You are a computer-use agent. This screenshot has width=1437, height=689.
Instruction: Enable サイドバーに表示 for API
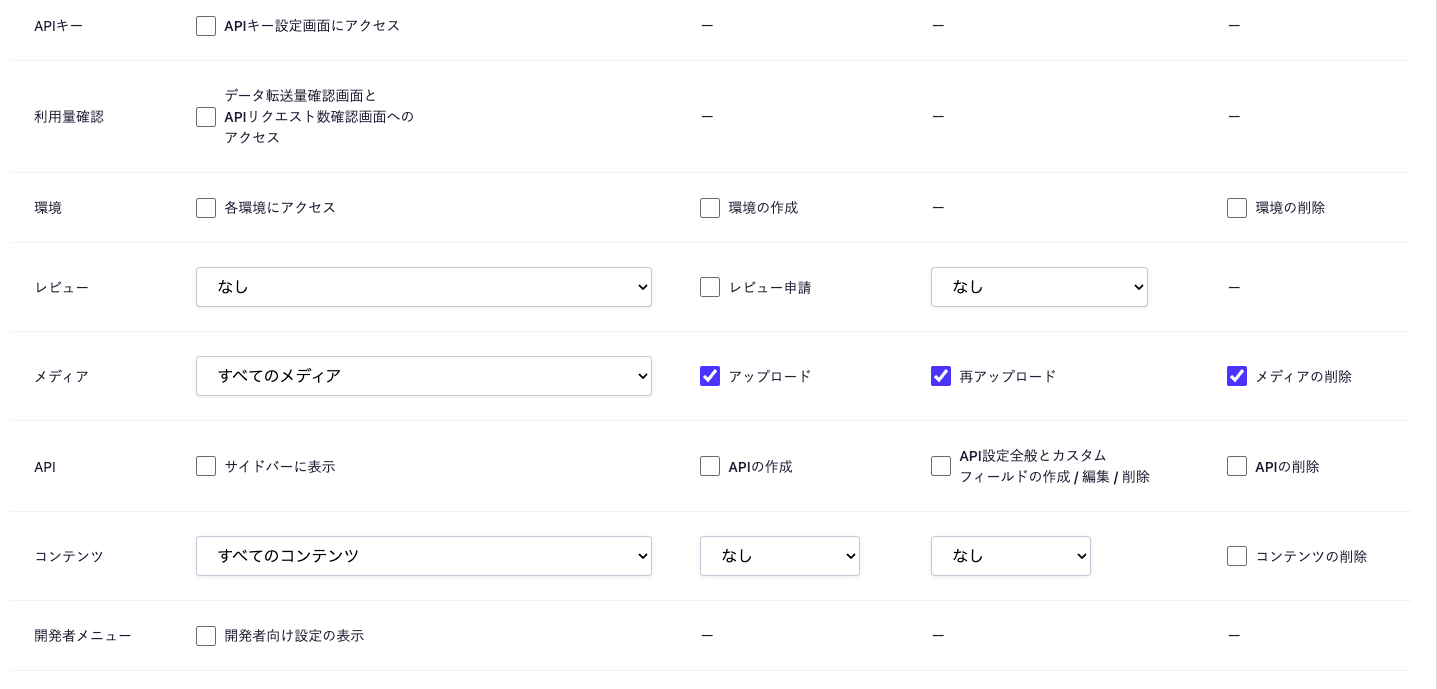206,466
